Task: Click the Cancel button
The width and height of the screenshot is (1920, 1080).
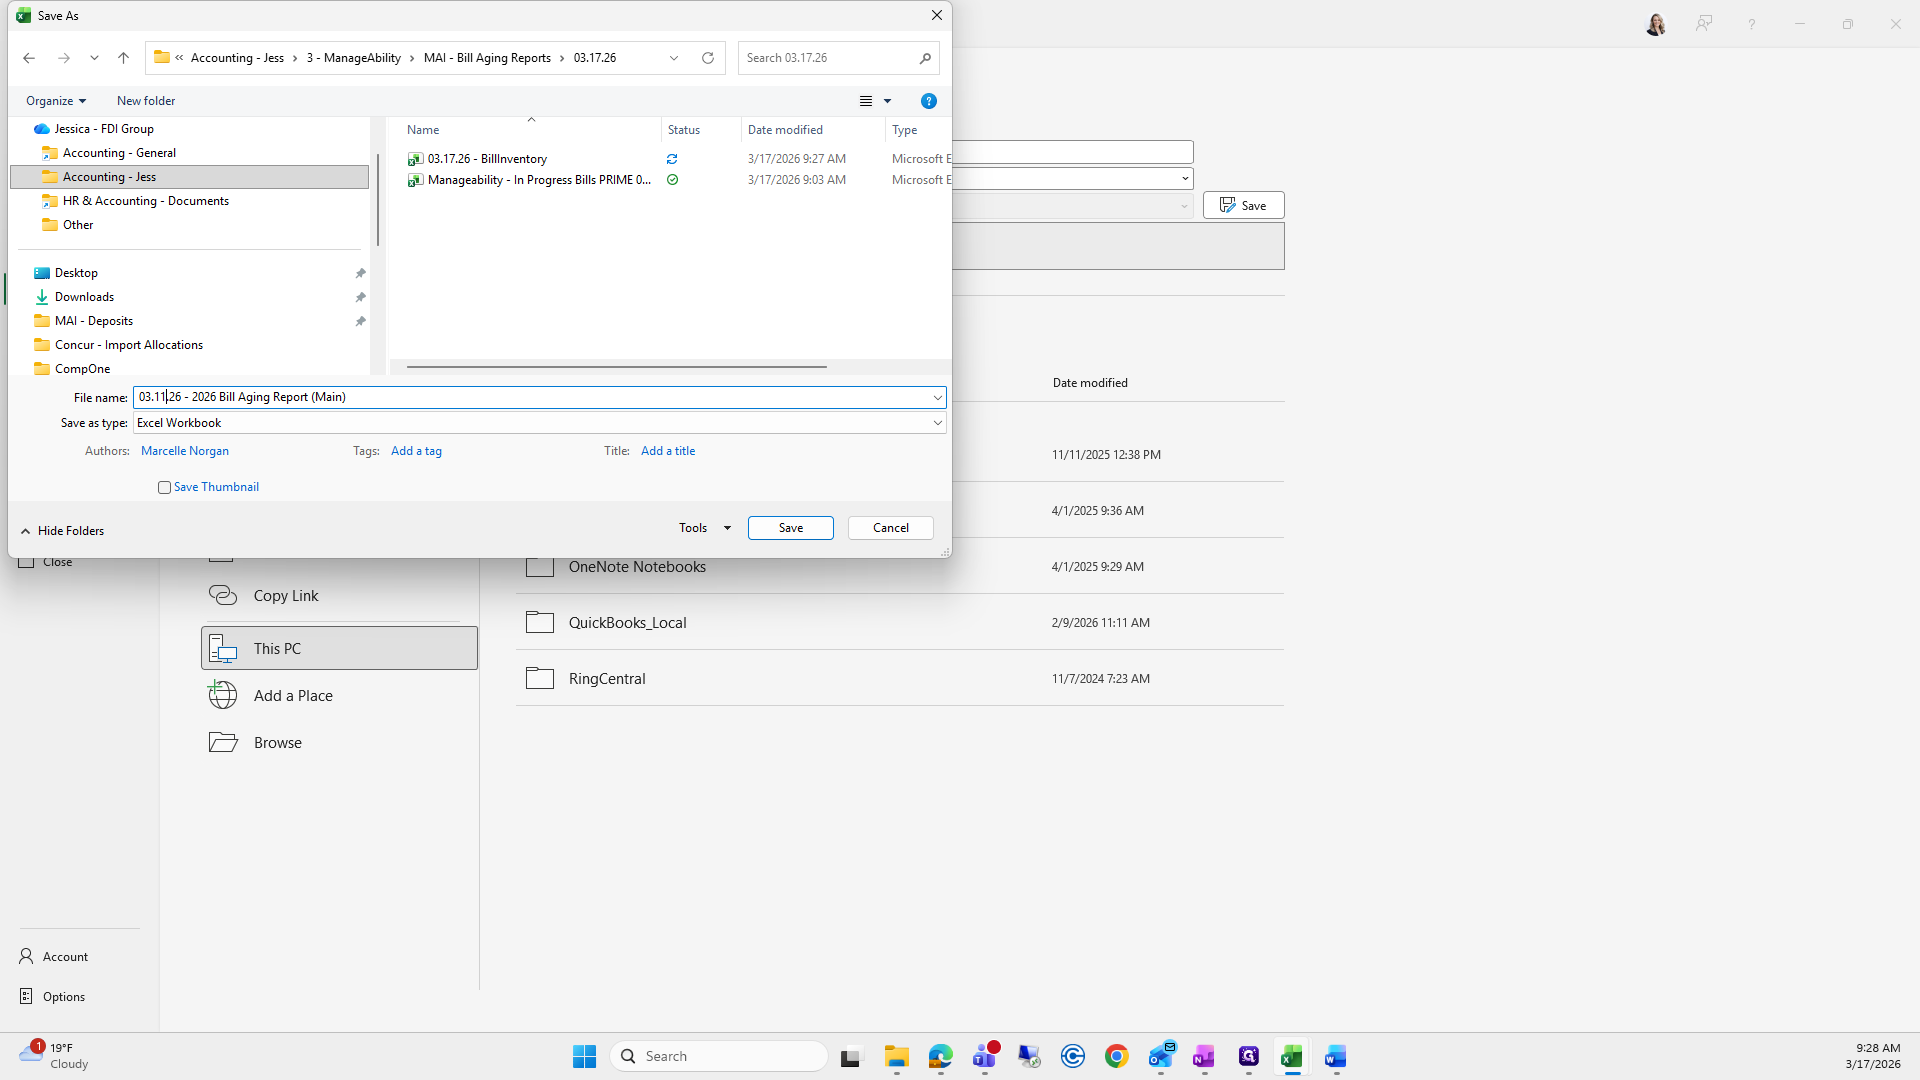Action: (x=890, y=528)
